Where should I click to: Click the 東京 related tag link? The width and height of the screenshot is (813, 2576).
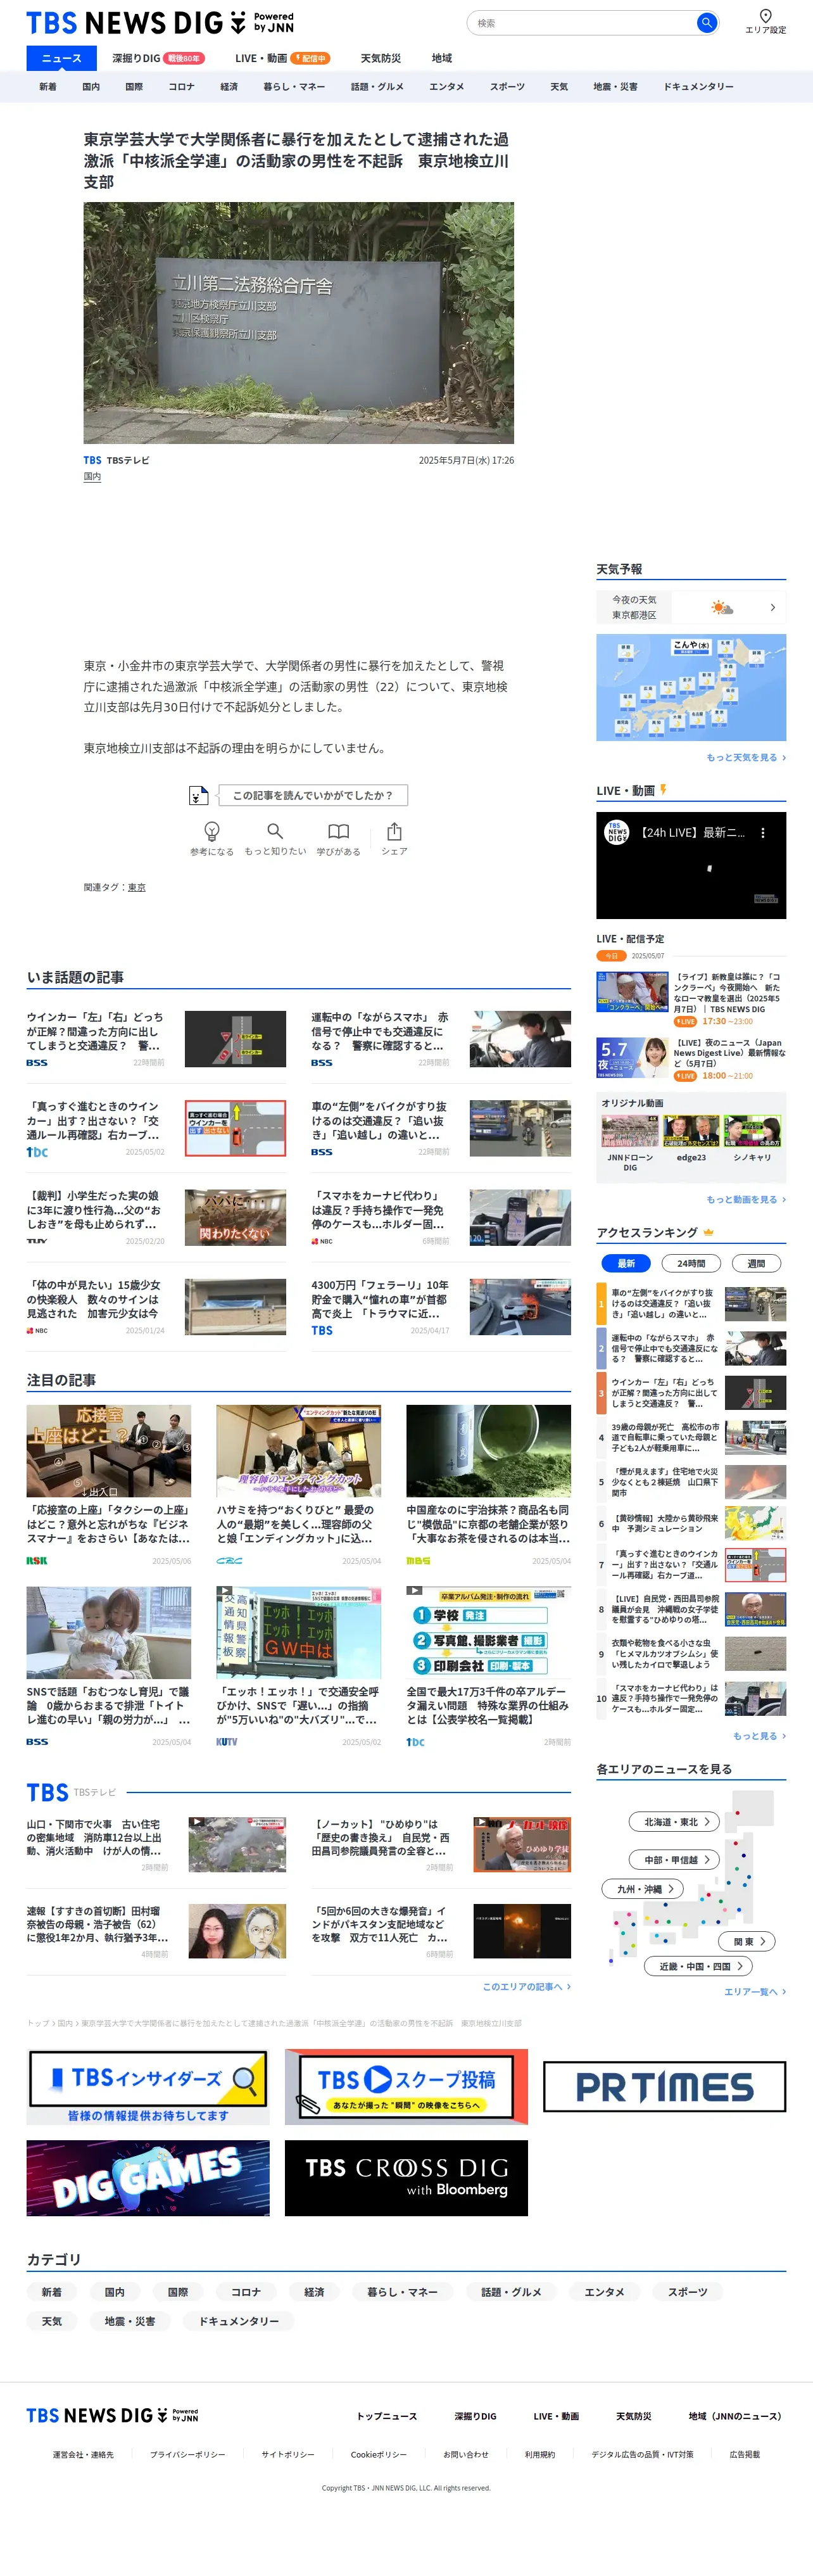137,887
